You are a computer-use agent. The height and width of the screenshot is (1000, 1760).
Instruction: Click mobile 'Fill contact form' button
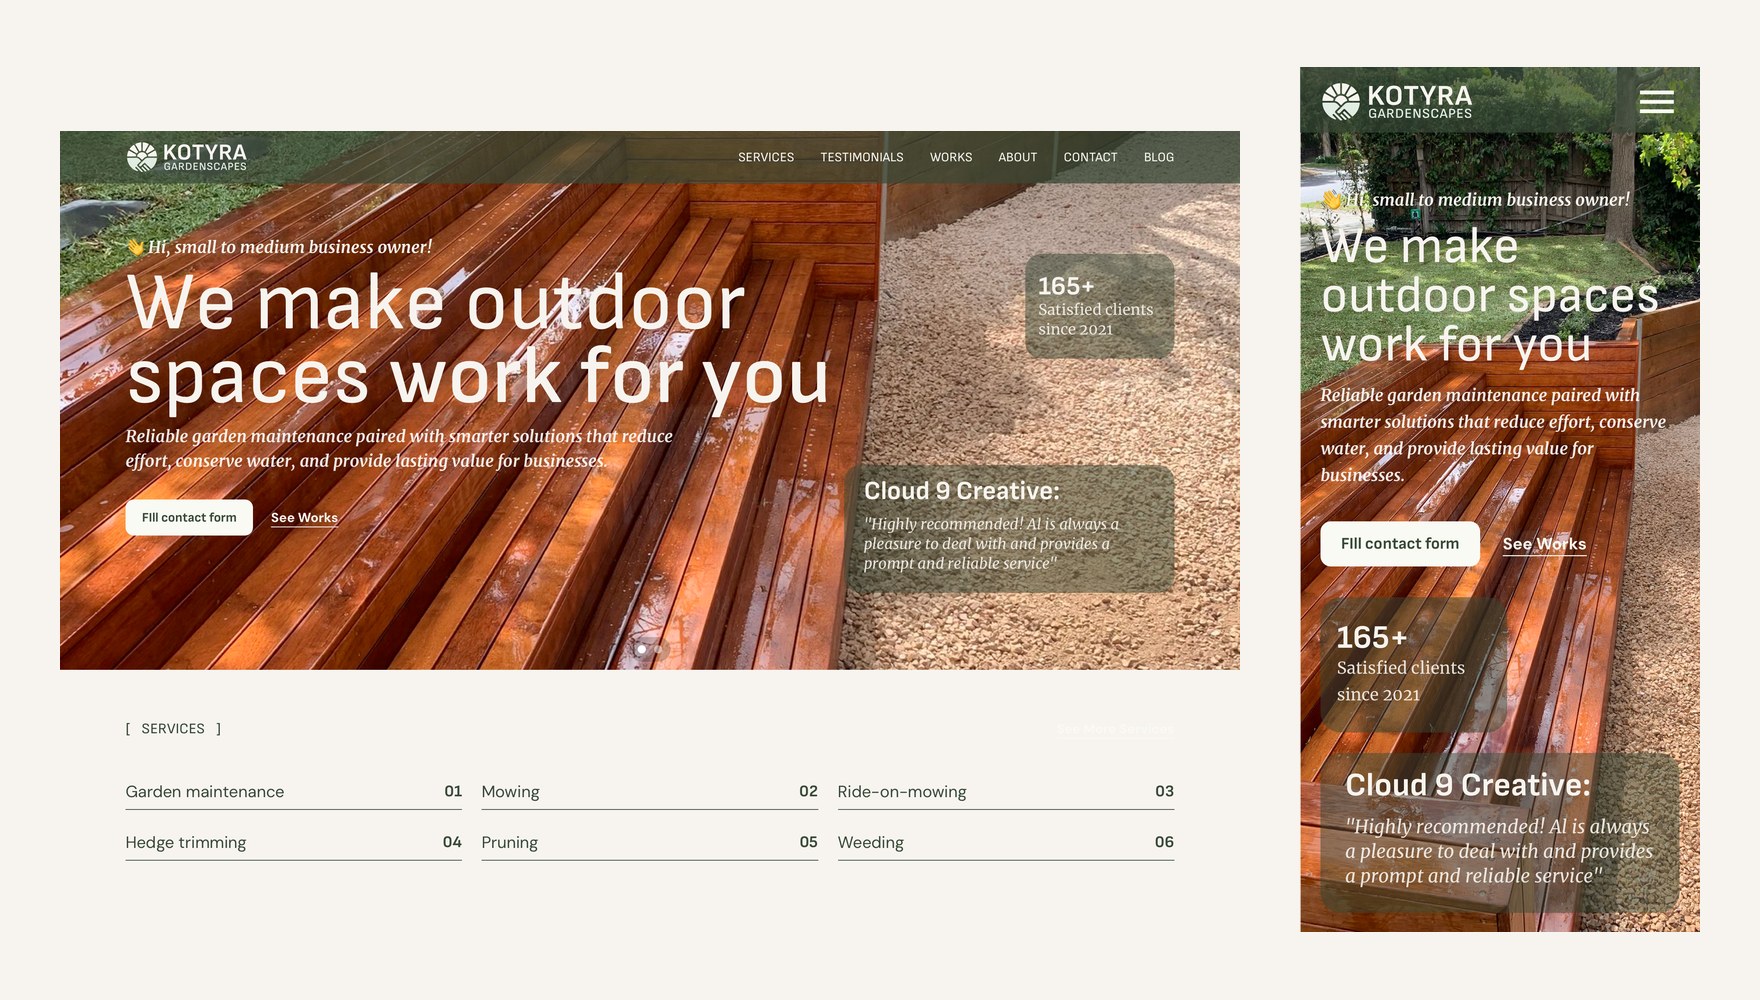click(1400, 543)
